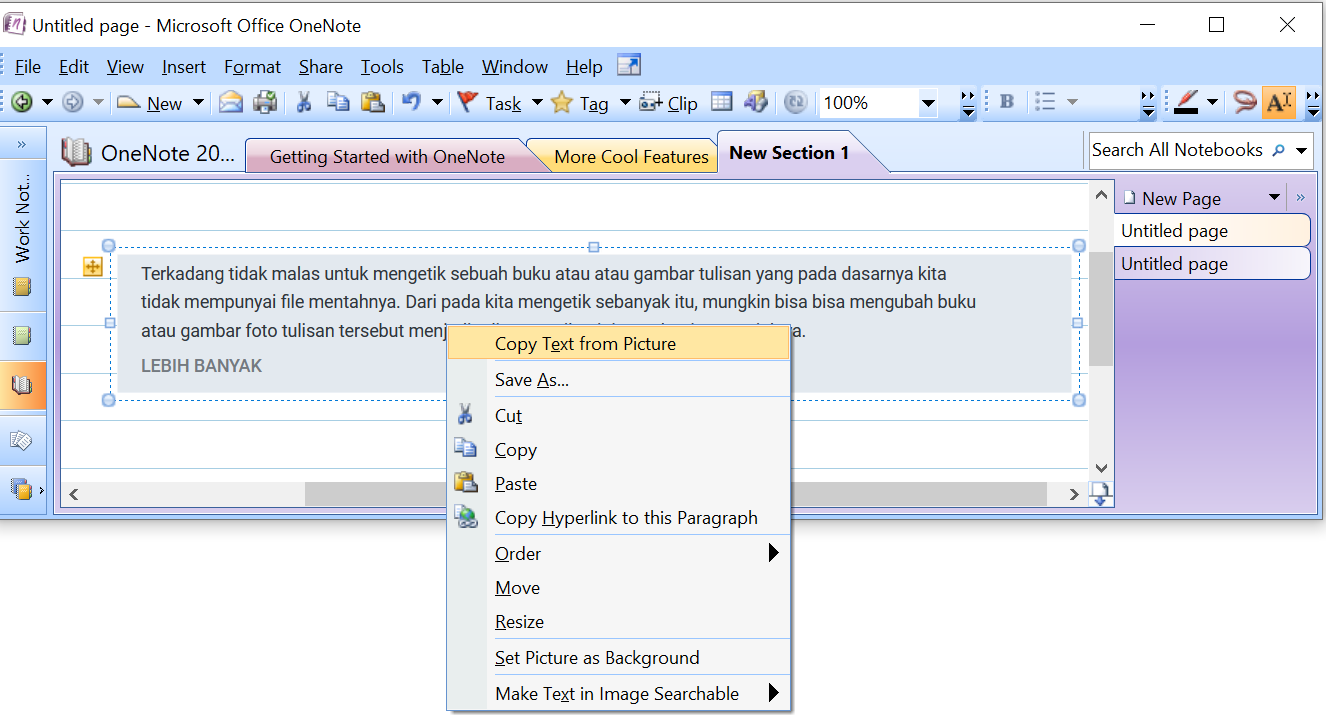Open the Undo history dropdown arrow
Screen dimensions: 1326x722
pos(437,102)
